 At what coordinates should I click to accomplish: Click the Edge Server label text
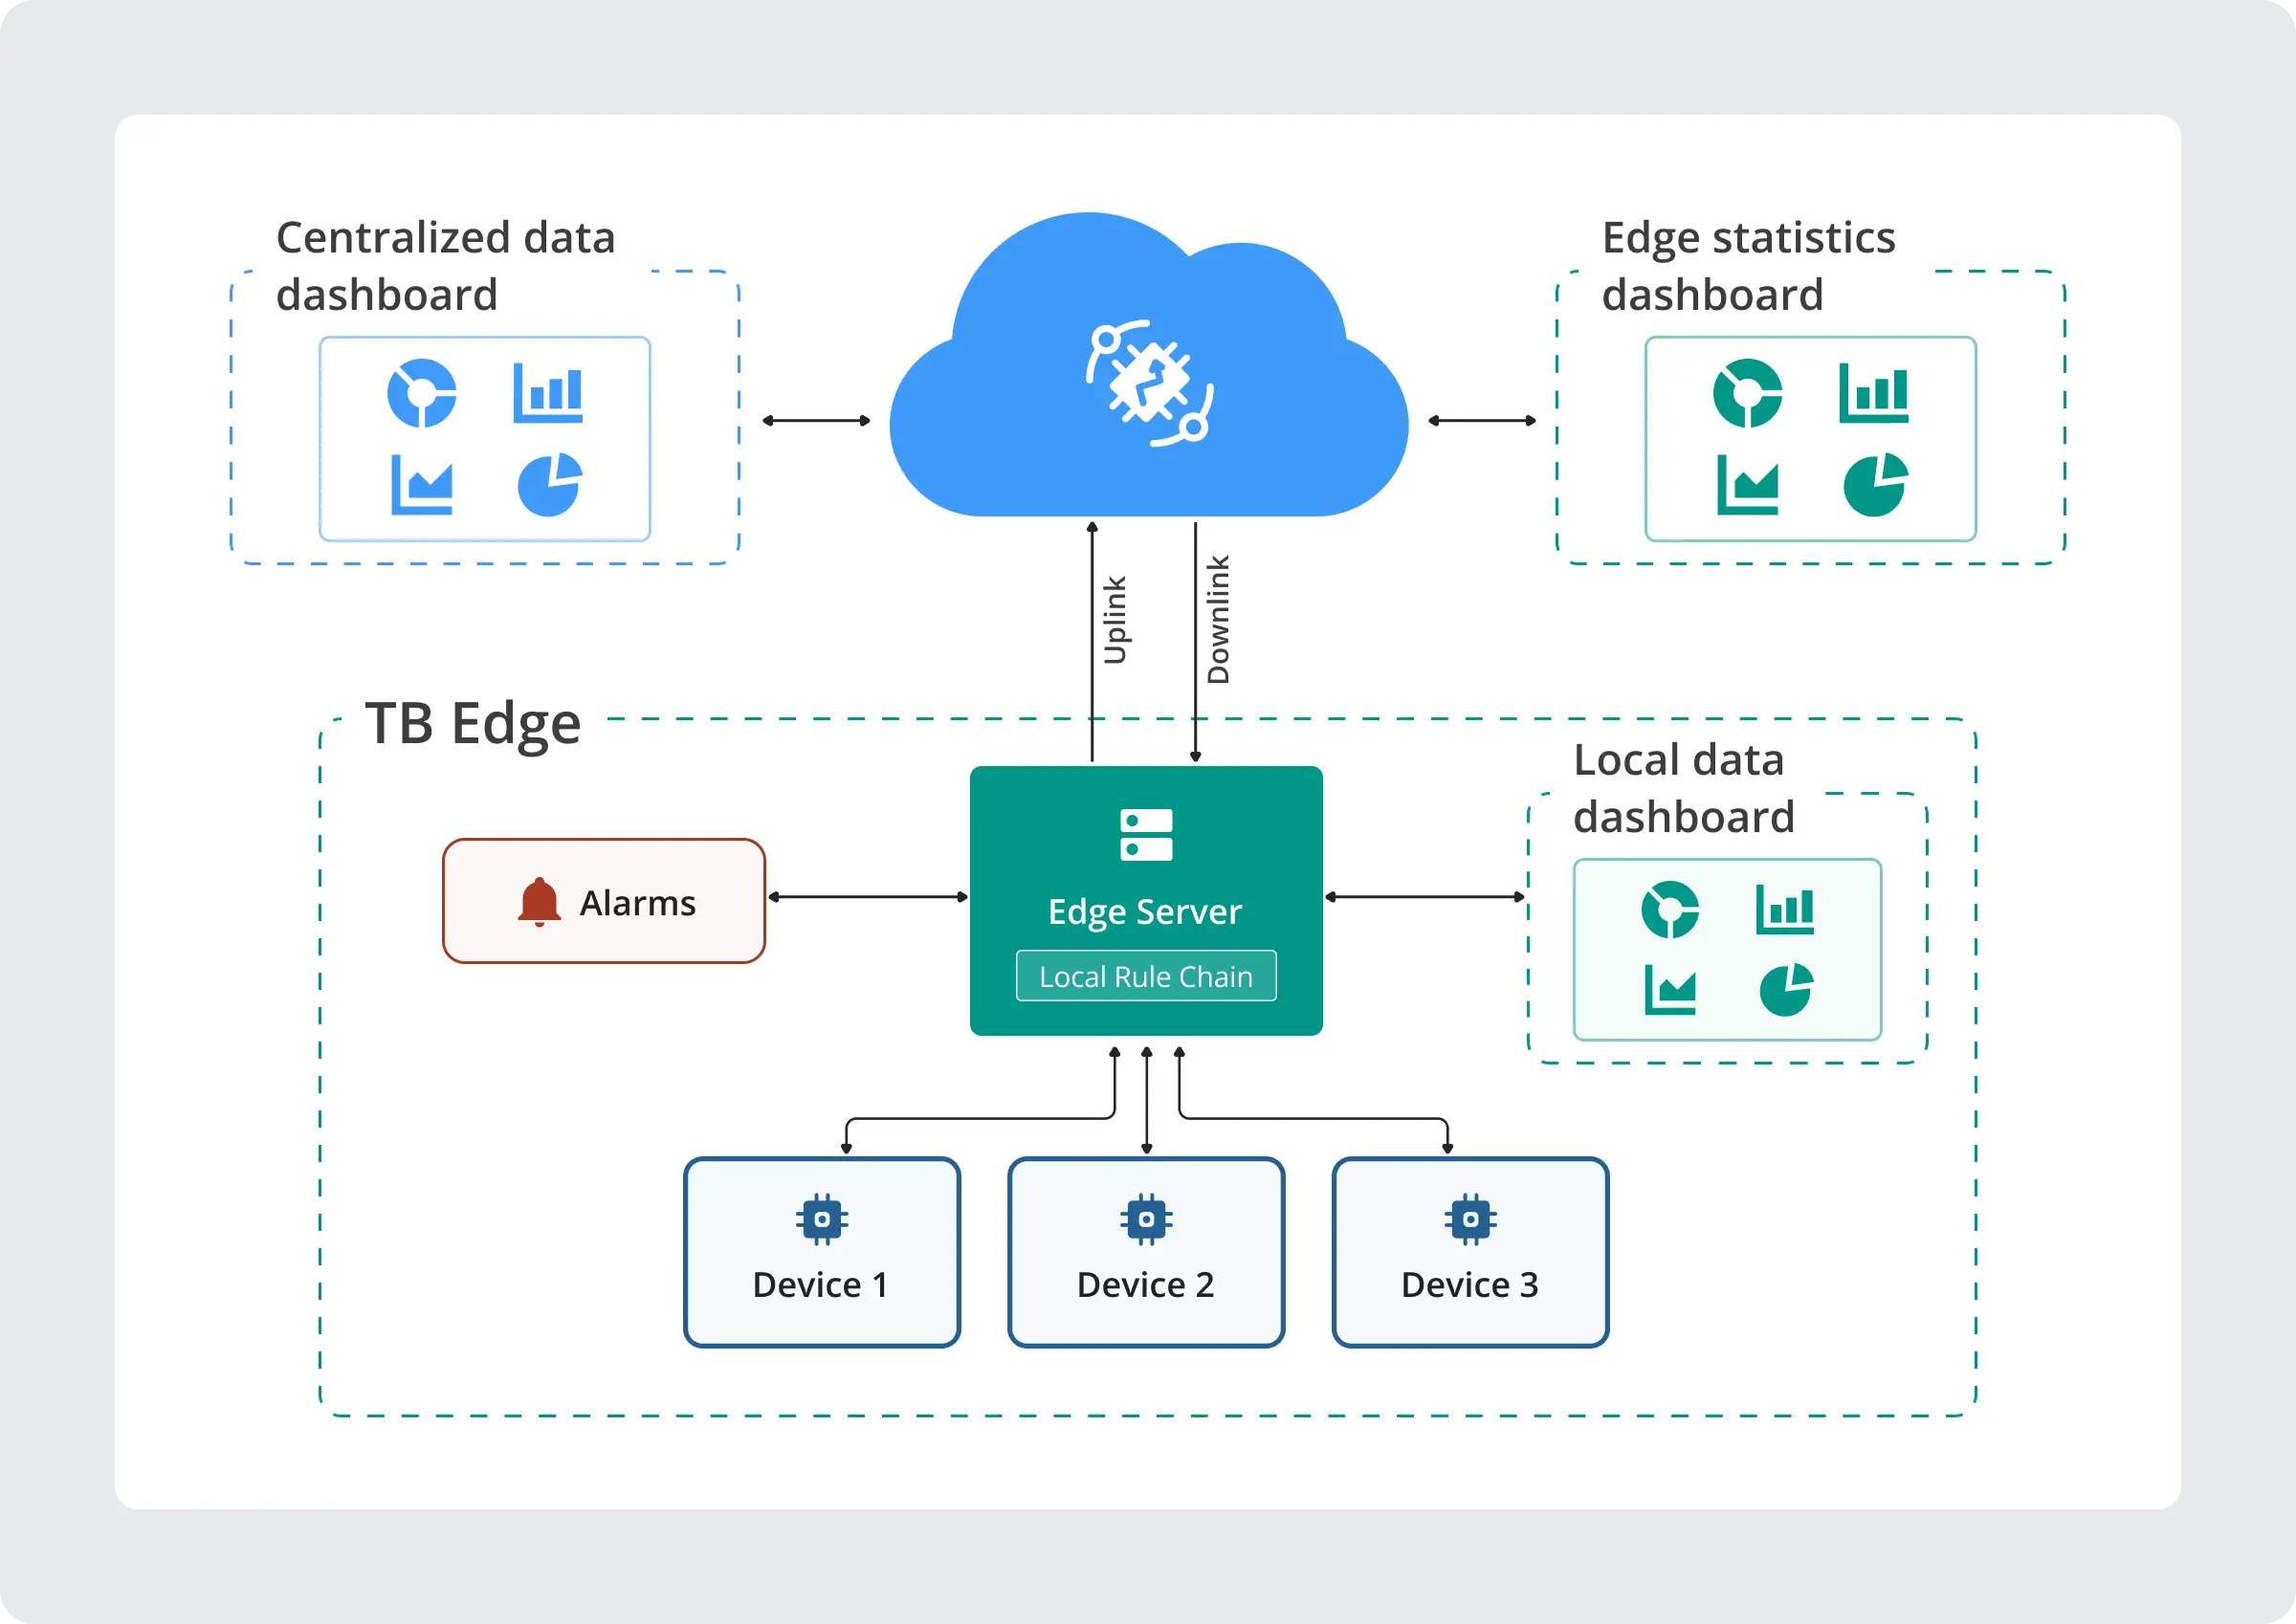[1145, 912]
